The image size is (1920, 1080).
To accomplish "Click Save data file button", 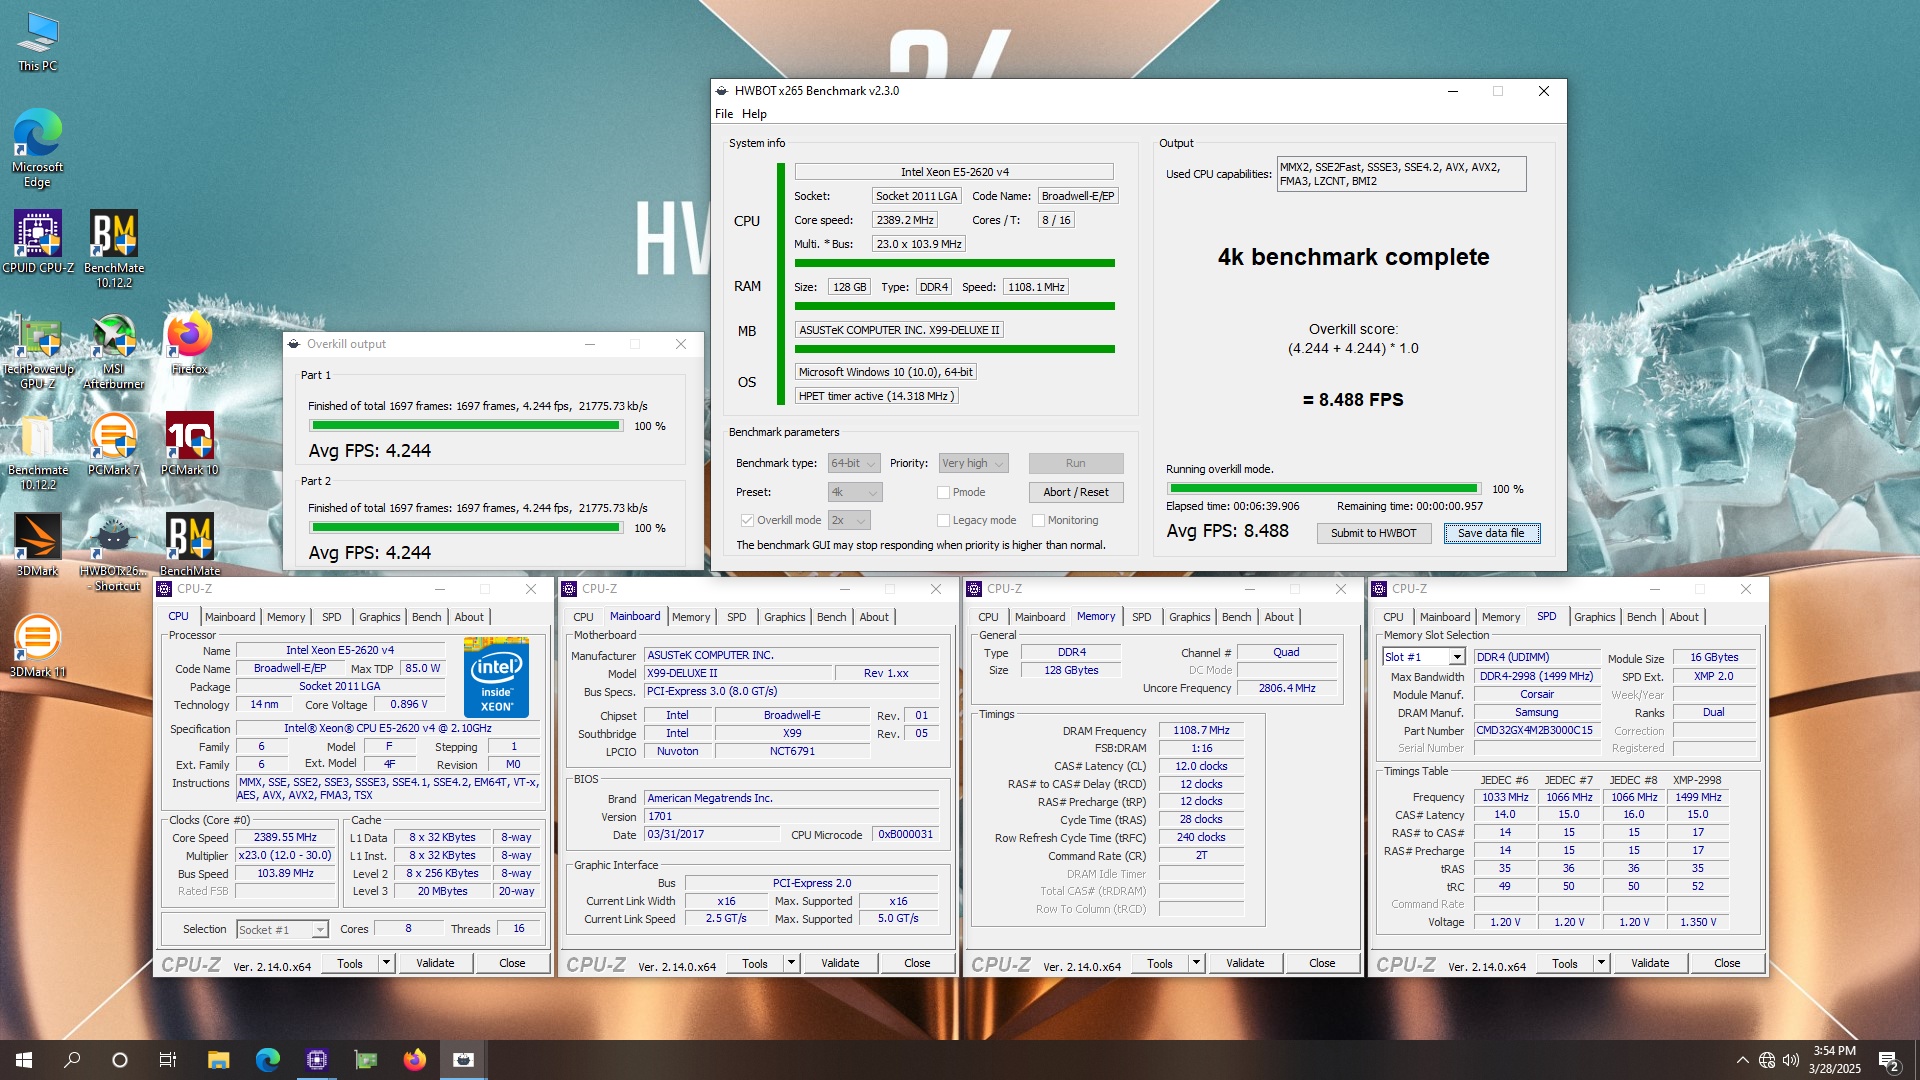I will point(1491,533).
